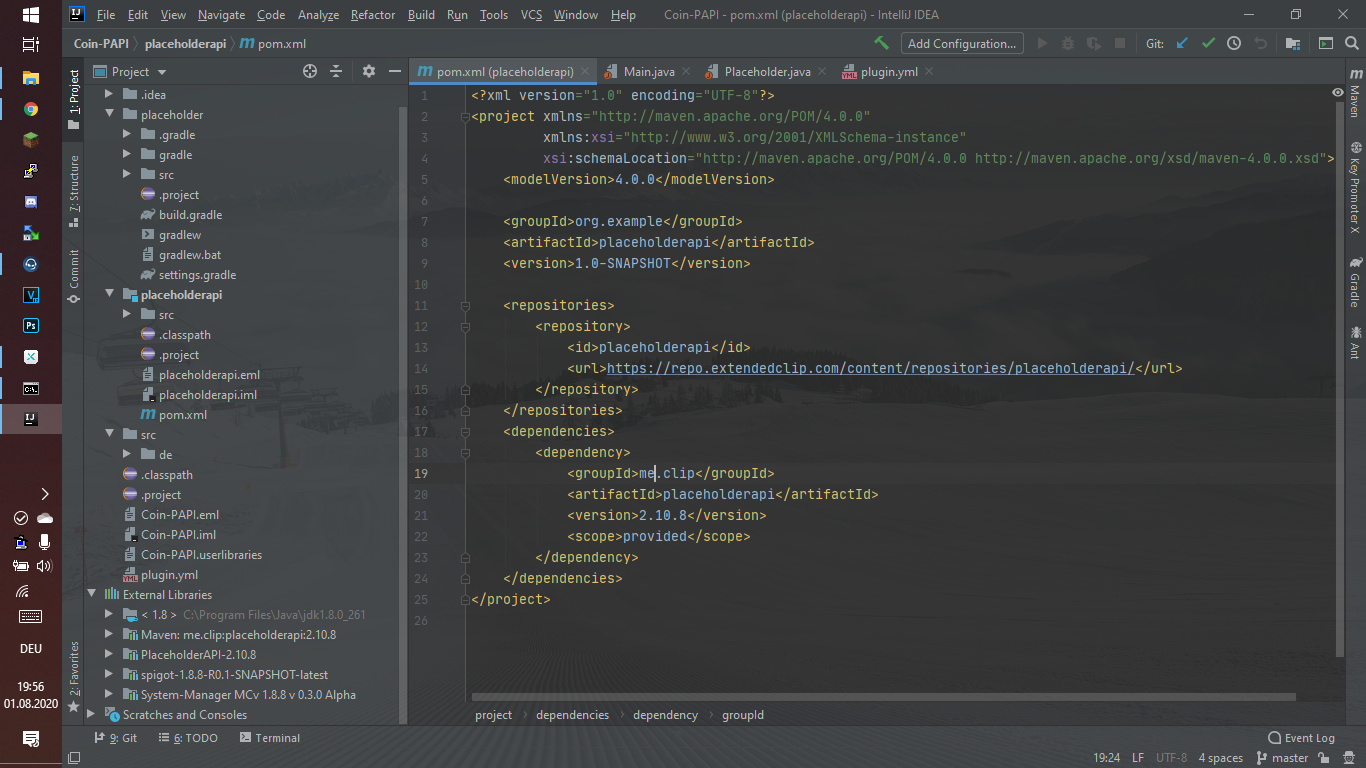The width and height of the screenshot is (1366, 768).
Task: Click the dependencies breadcrumb
Action: (572, 715)
